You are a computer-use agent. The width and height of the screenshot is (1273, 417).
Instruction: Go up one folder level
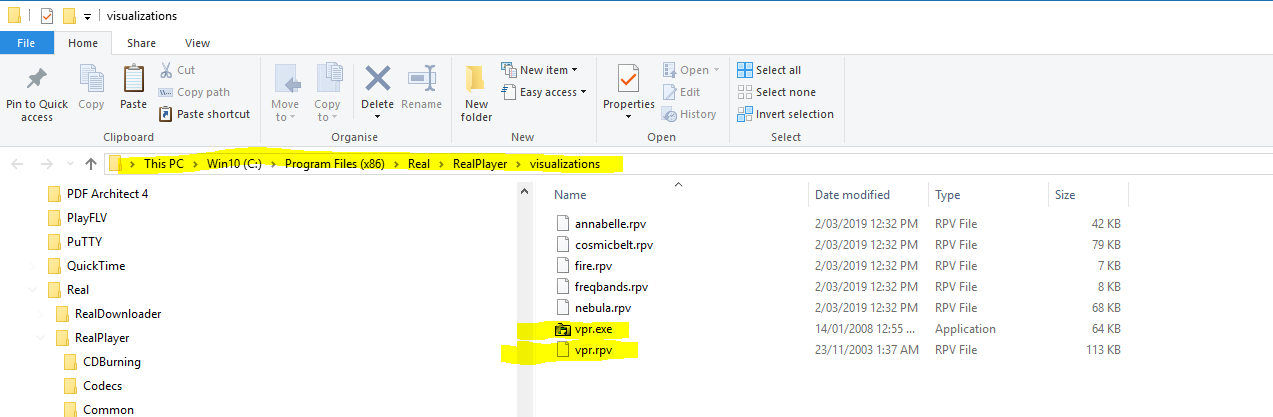pyautogui.click(x=91, y=164)
